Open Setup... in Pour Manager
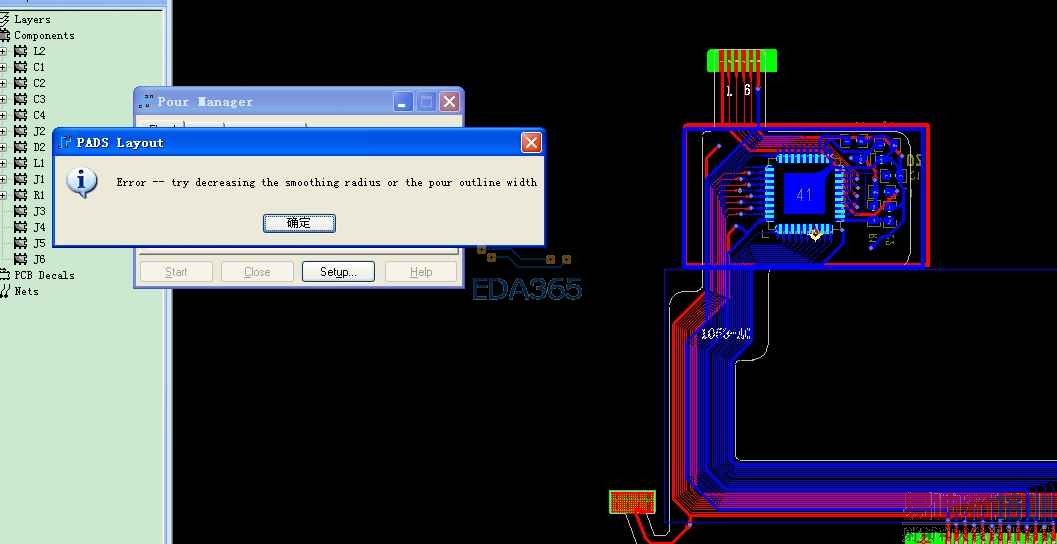 (x=338, y=272)
